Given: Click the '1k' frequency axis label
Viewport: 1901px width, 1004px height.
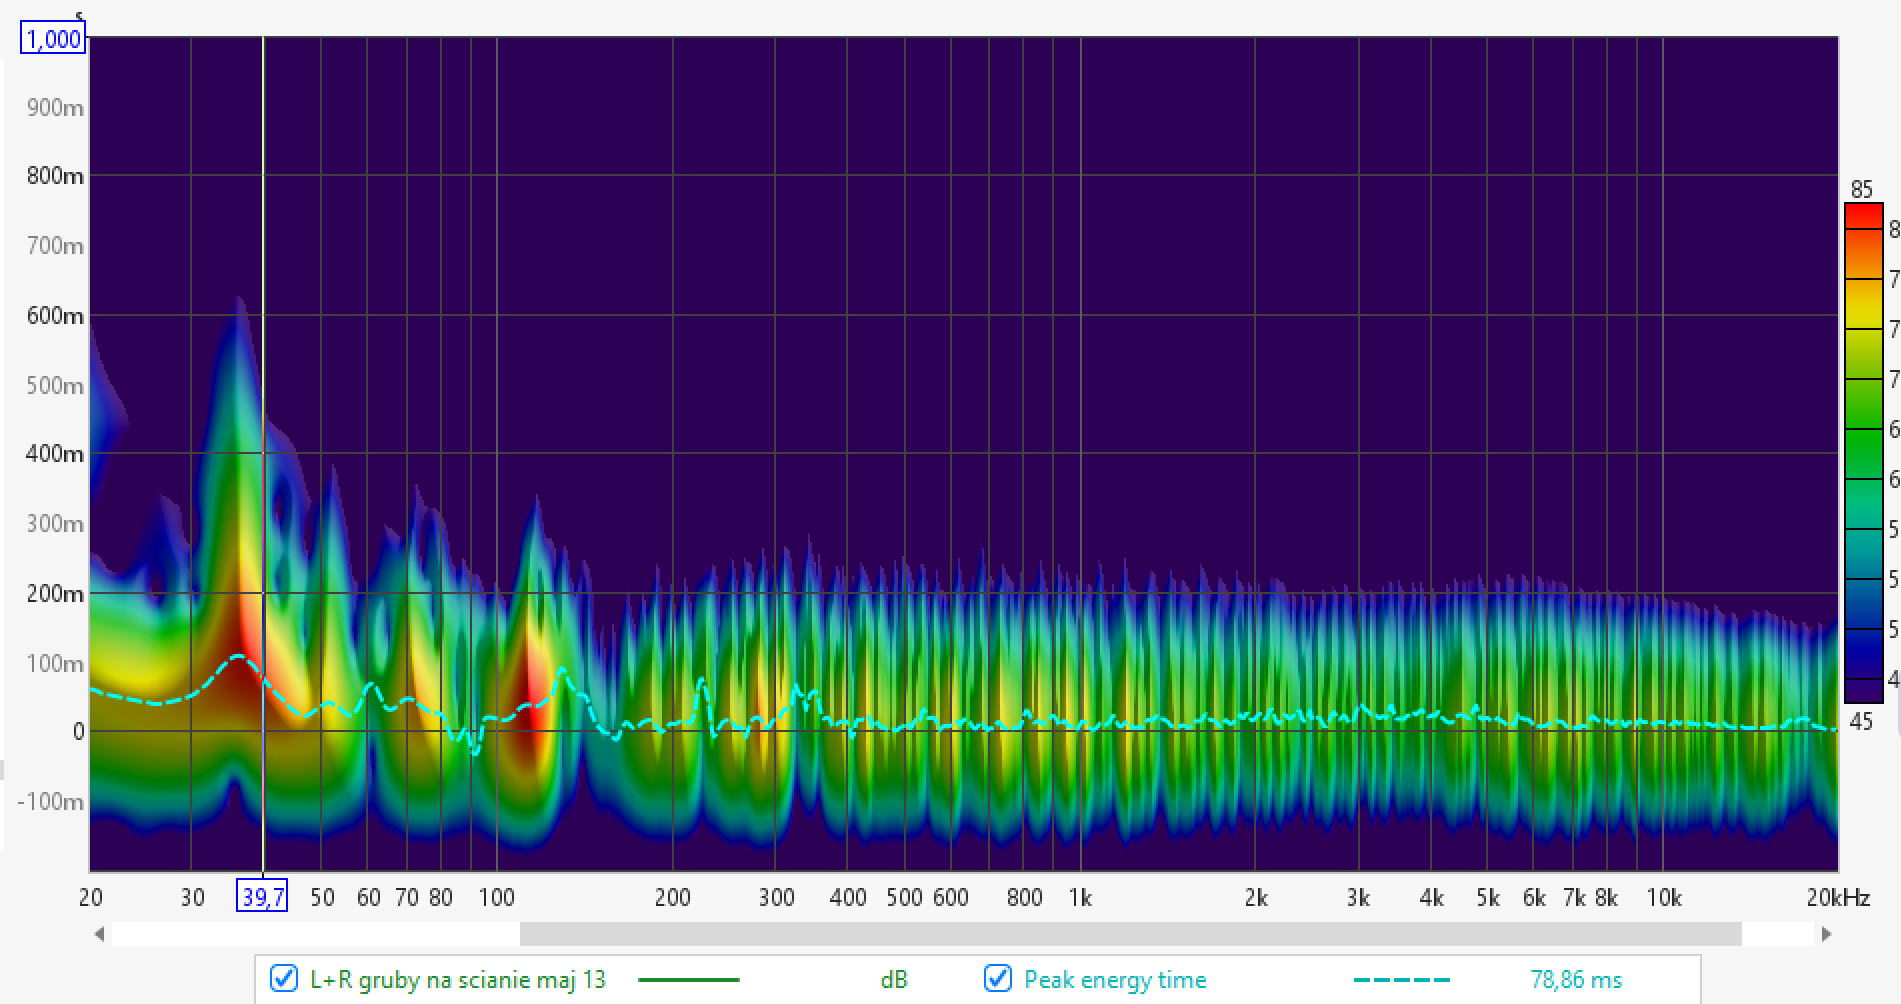Looking at the screenshot, I should pyautogui.click(x=1080, y=898).
